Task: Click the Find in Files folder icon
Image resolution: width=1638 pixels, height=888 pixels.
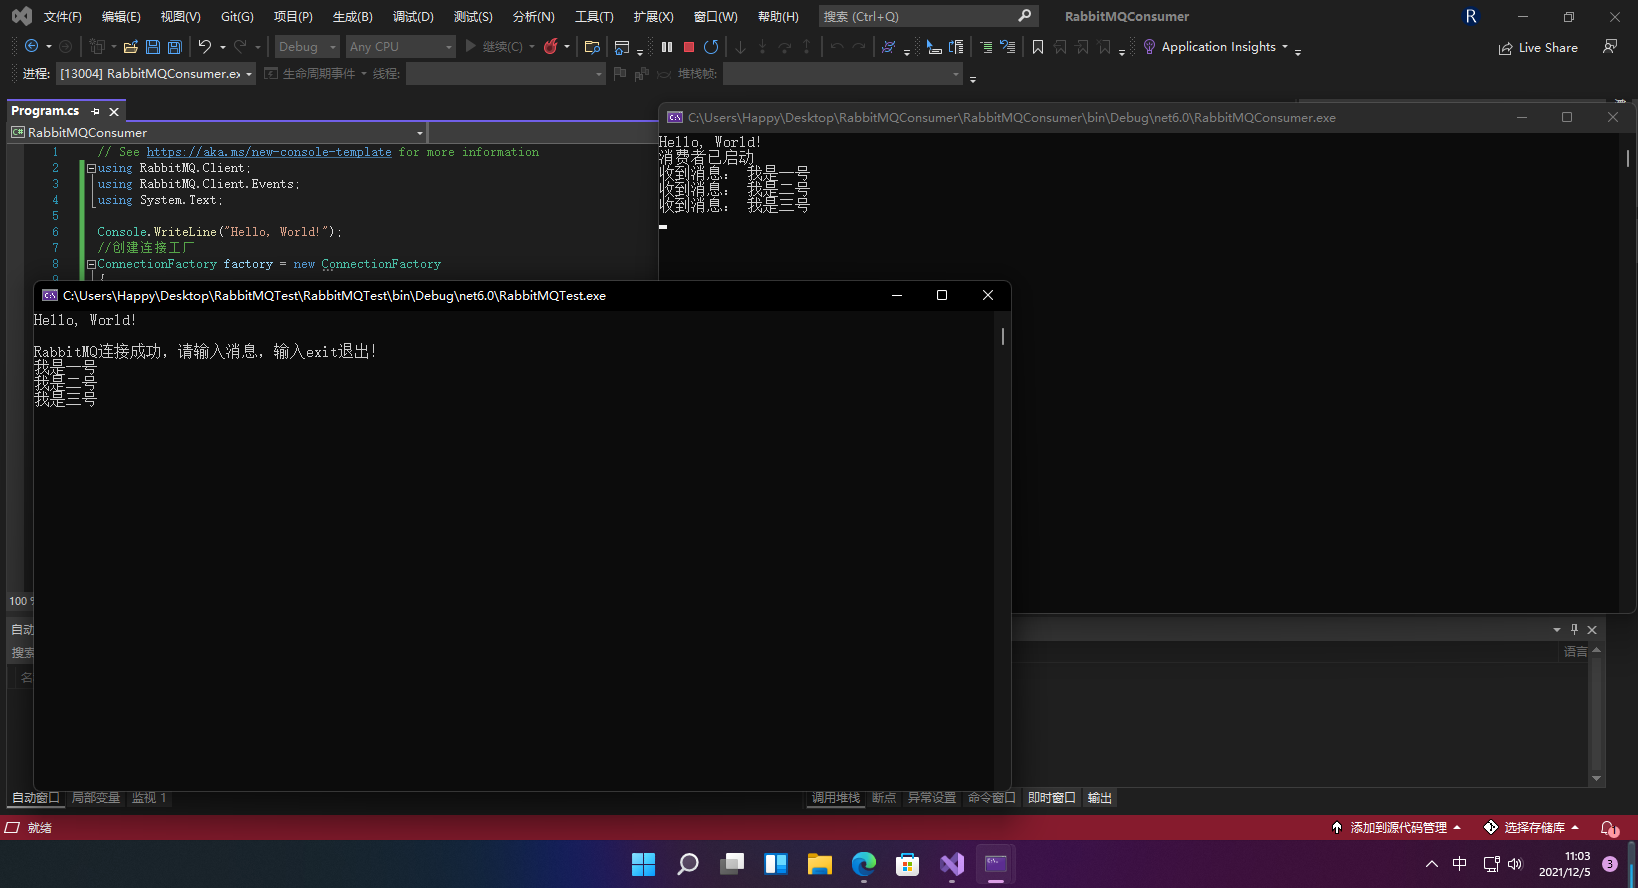Action: click(x=592, y=47)
